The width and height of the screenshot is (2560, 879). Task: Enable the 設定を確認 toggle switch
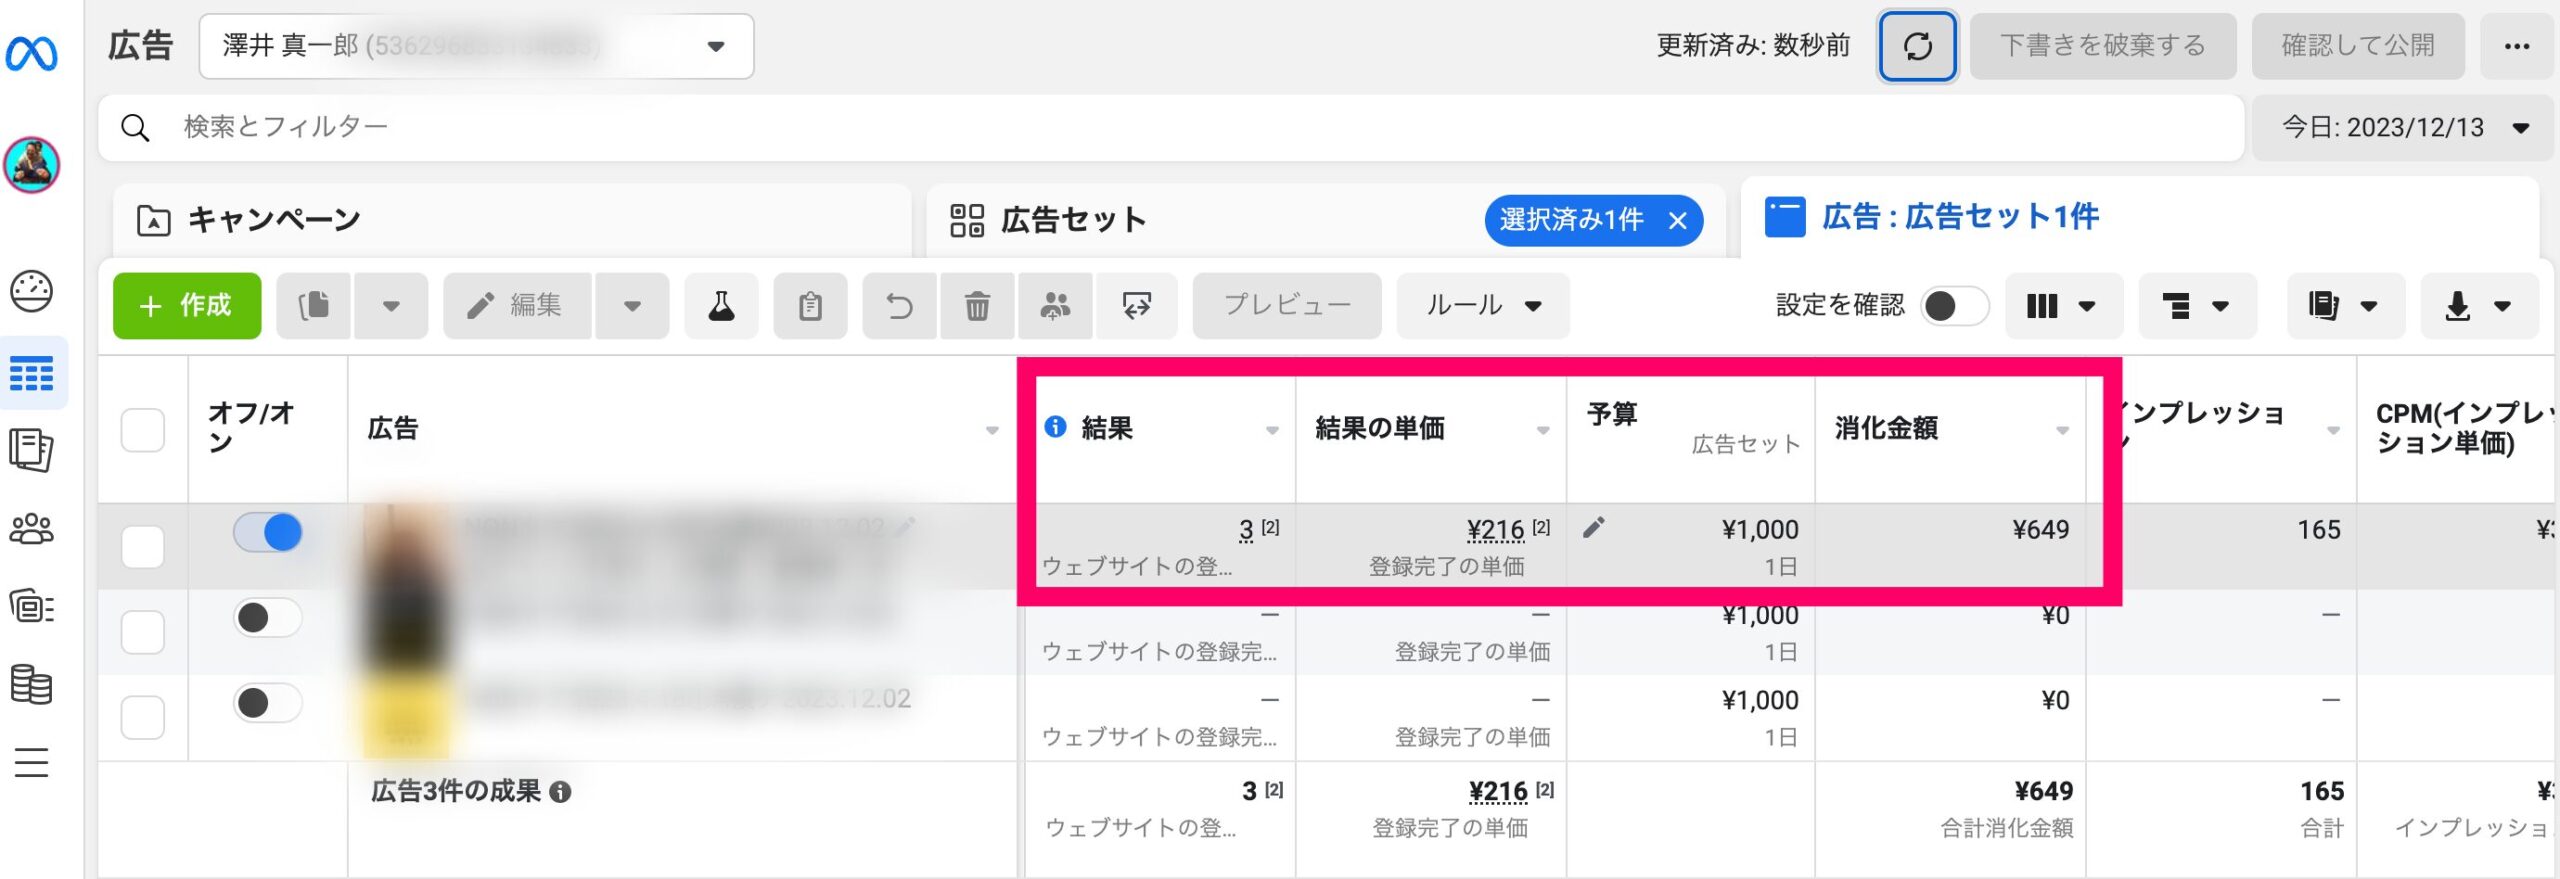pos(1953,306)
